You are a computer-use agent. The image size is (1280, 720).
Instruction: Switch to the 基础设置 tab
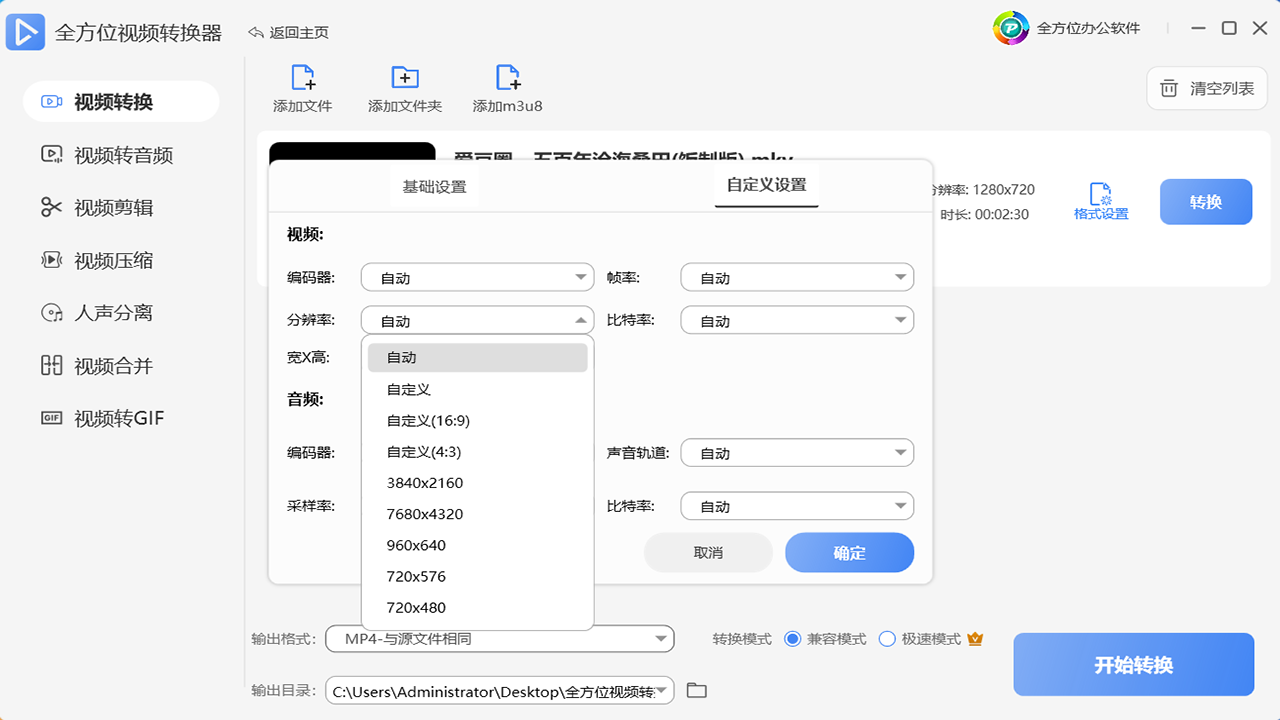click(x=434, y=186)
